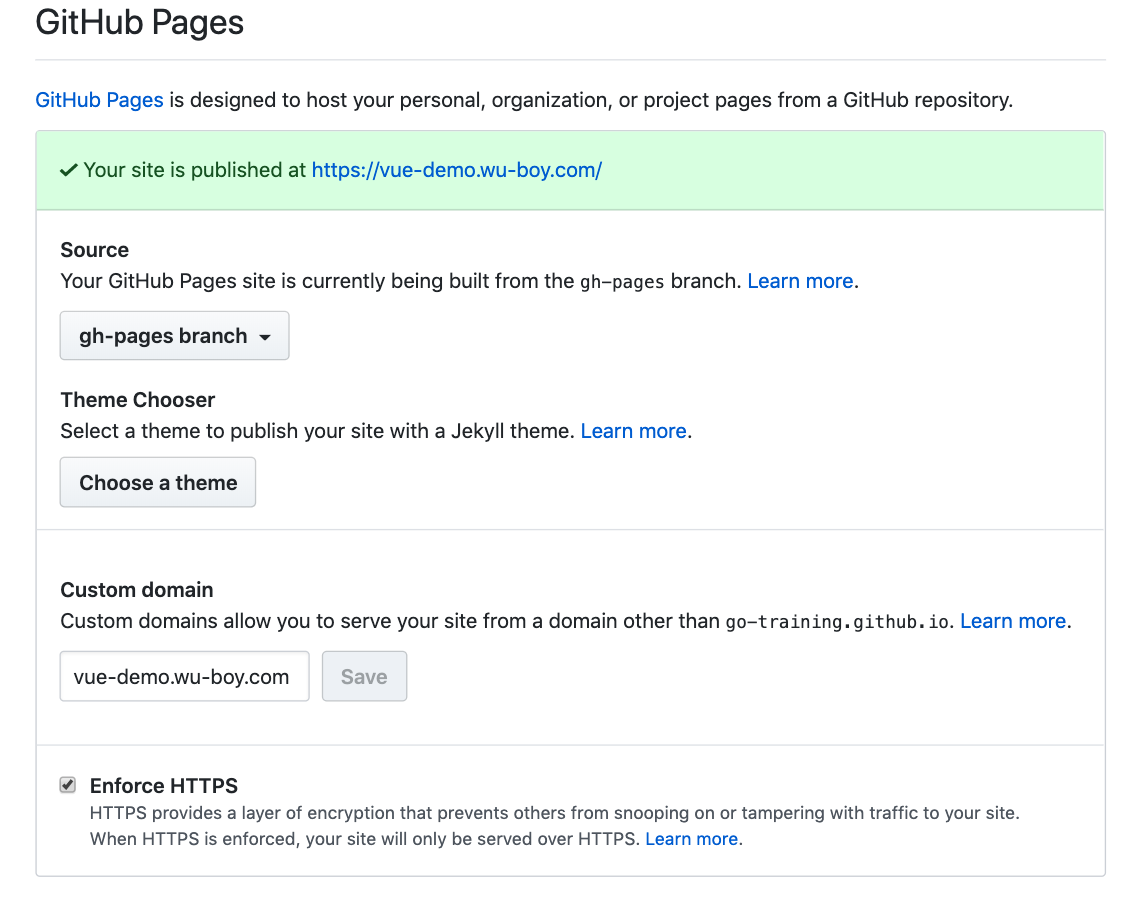1137x905 pixels.
Task: Select the Theme Chooser heading
Action: pyautogui.click(x=138, y=400)
